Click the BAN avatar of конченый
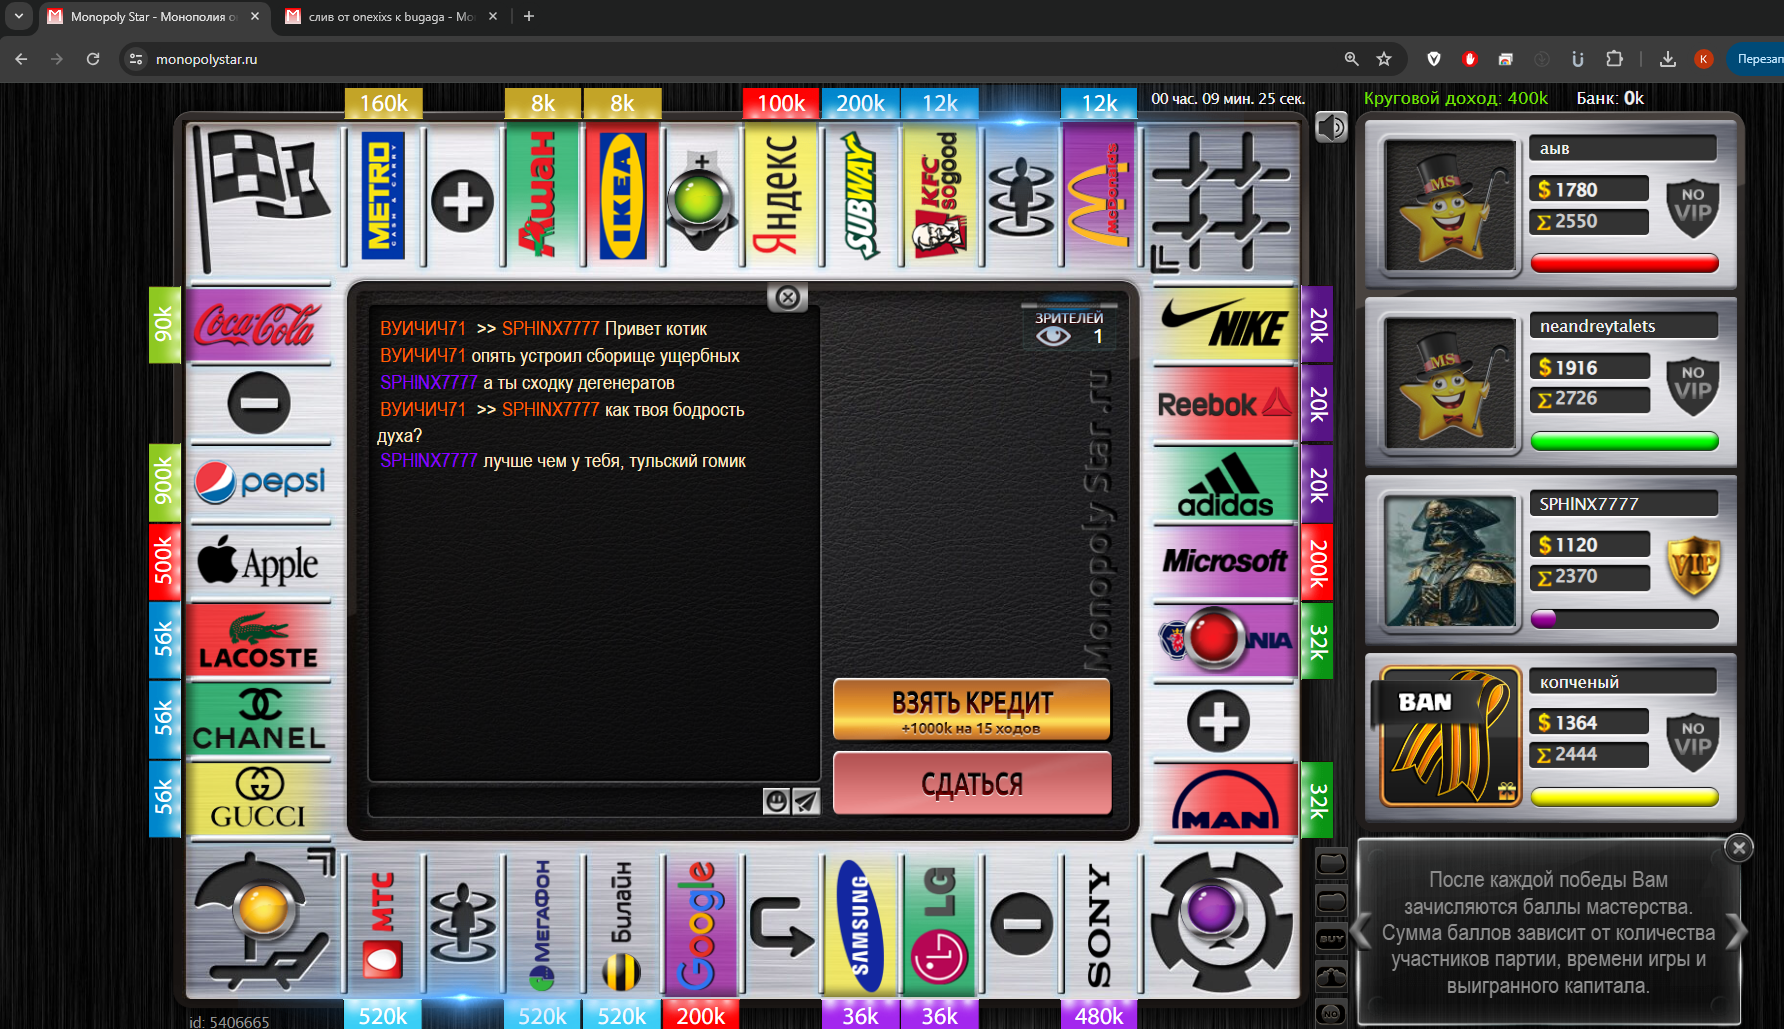Screen dimensions: 1784x1029 point(1449,738)
